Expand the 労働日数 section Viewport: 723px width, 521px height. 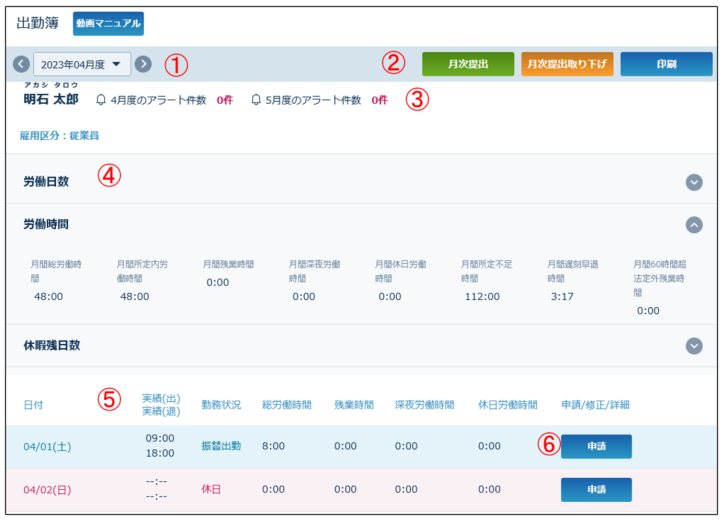tap(694, 182)
